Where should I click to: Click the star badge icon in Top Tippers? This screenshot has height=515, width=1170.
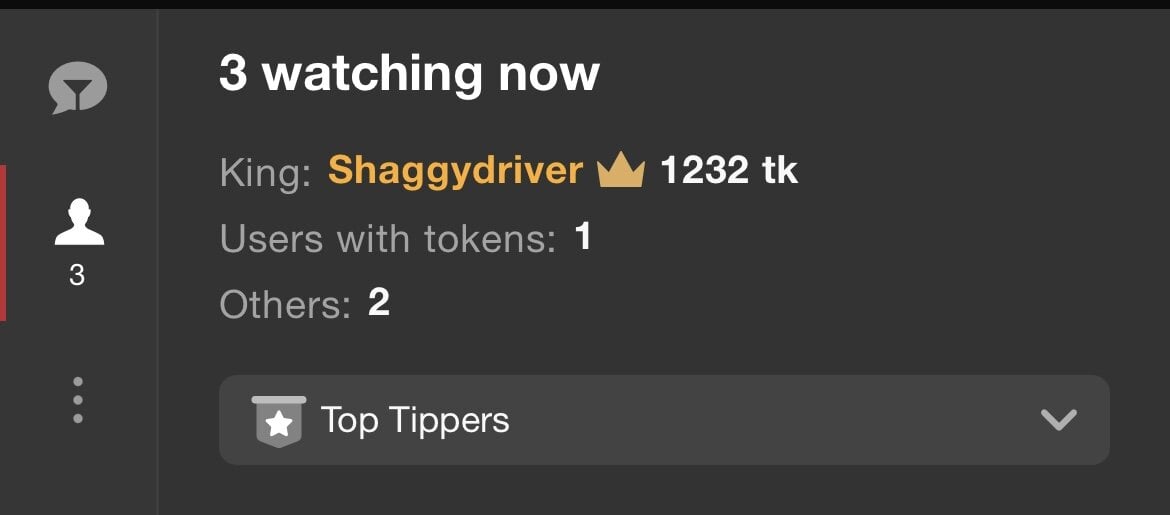pyautogui.click(x=279, y=421)
